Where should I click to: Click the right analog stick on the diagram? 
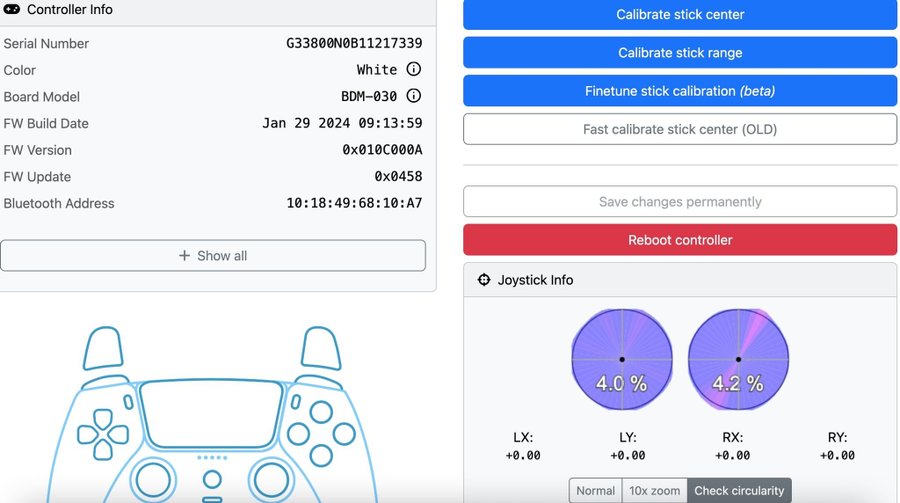click(x=271, y=480)
